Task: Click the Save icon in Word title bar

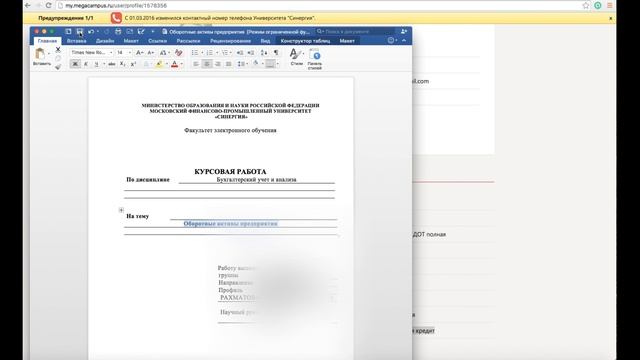Action: (80, 31)
